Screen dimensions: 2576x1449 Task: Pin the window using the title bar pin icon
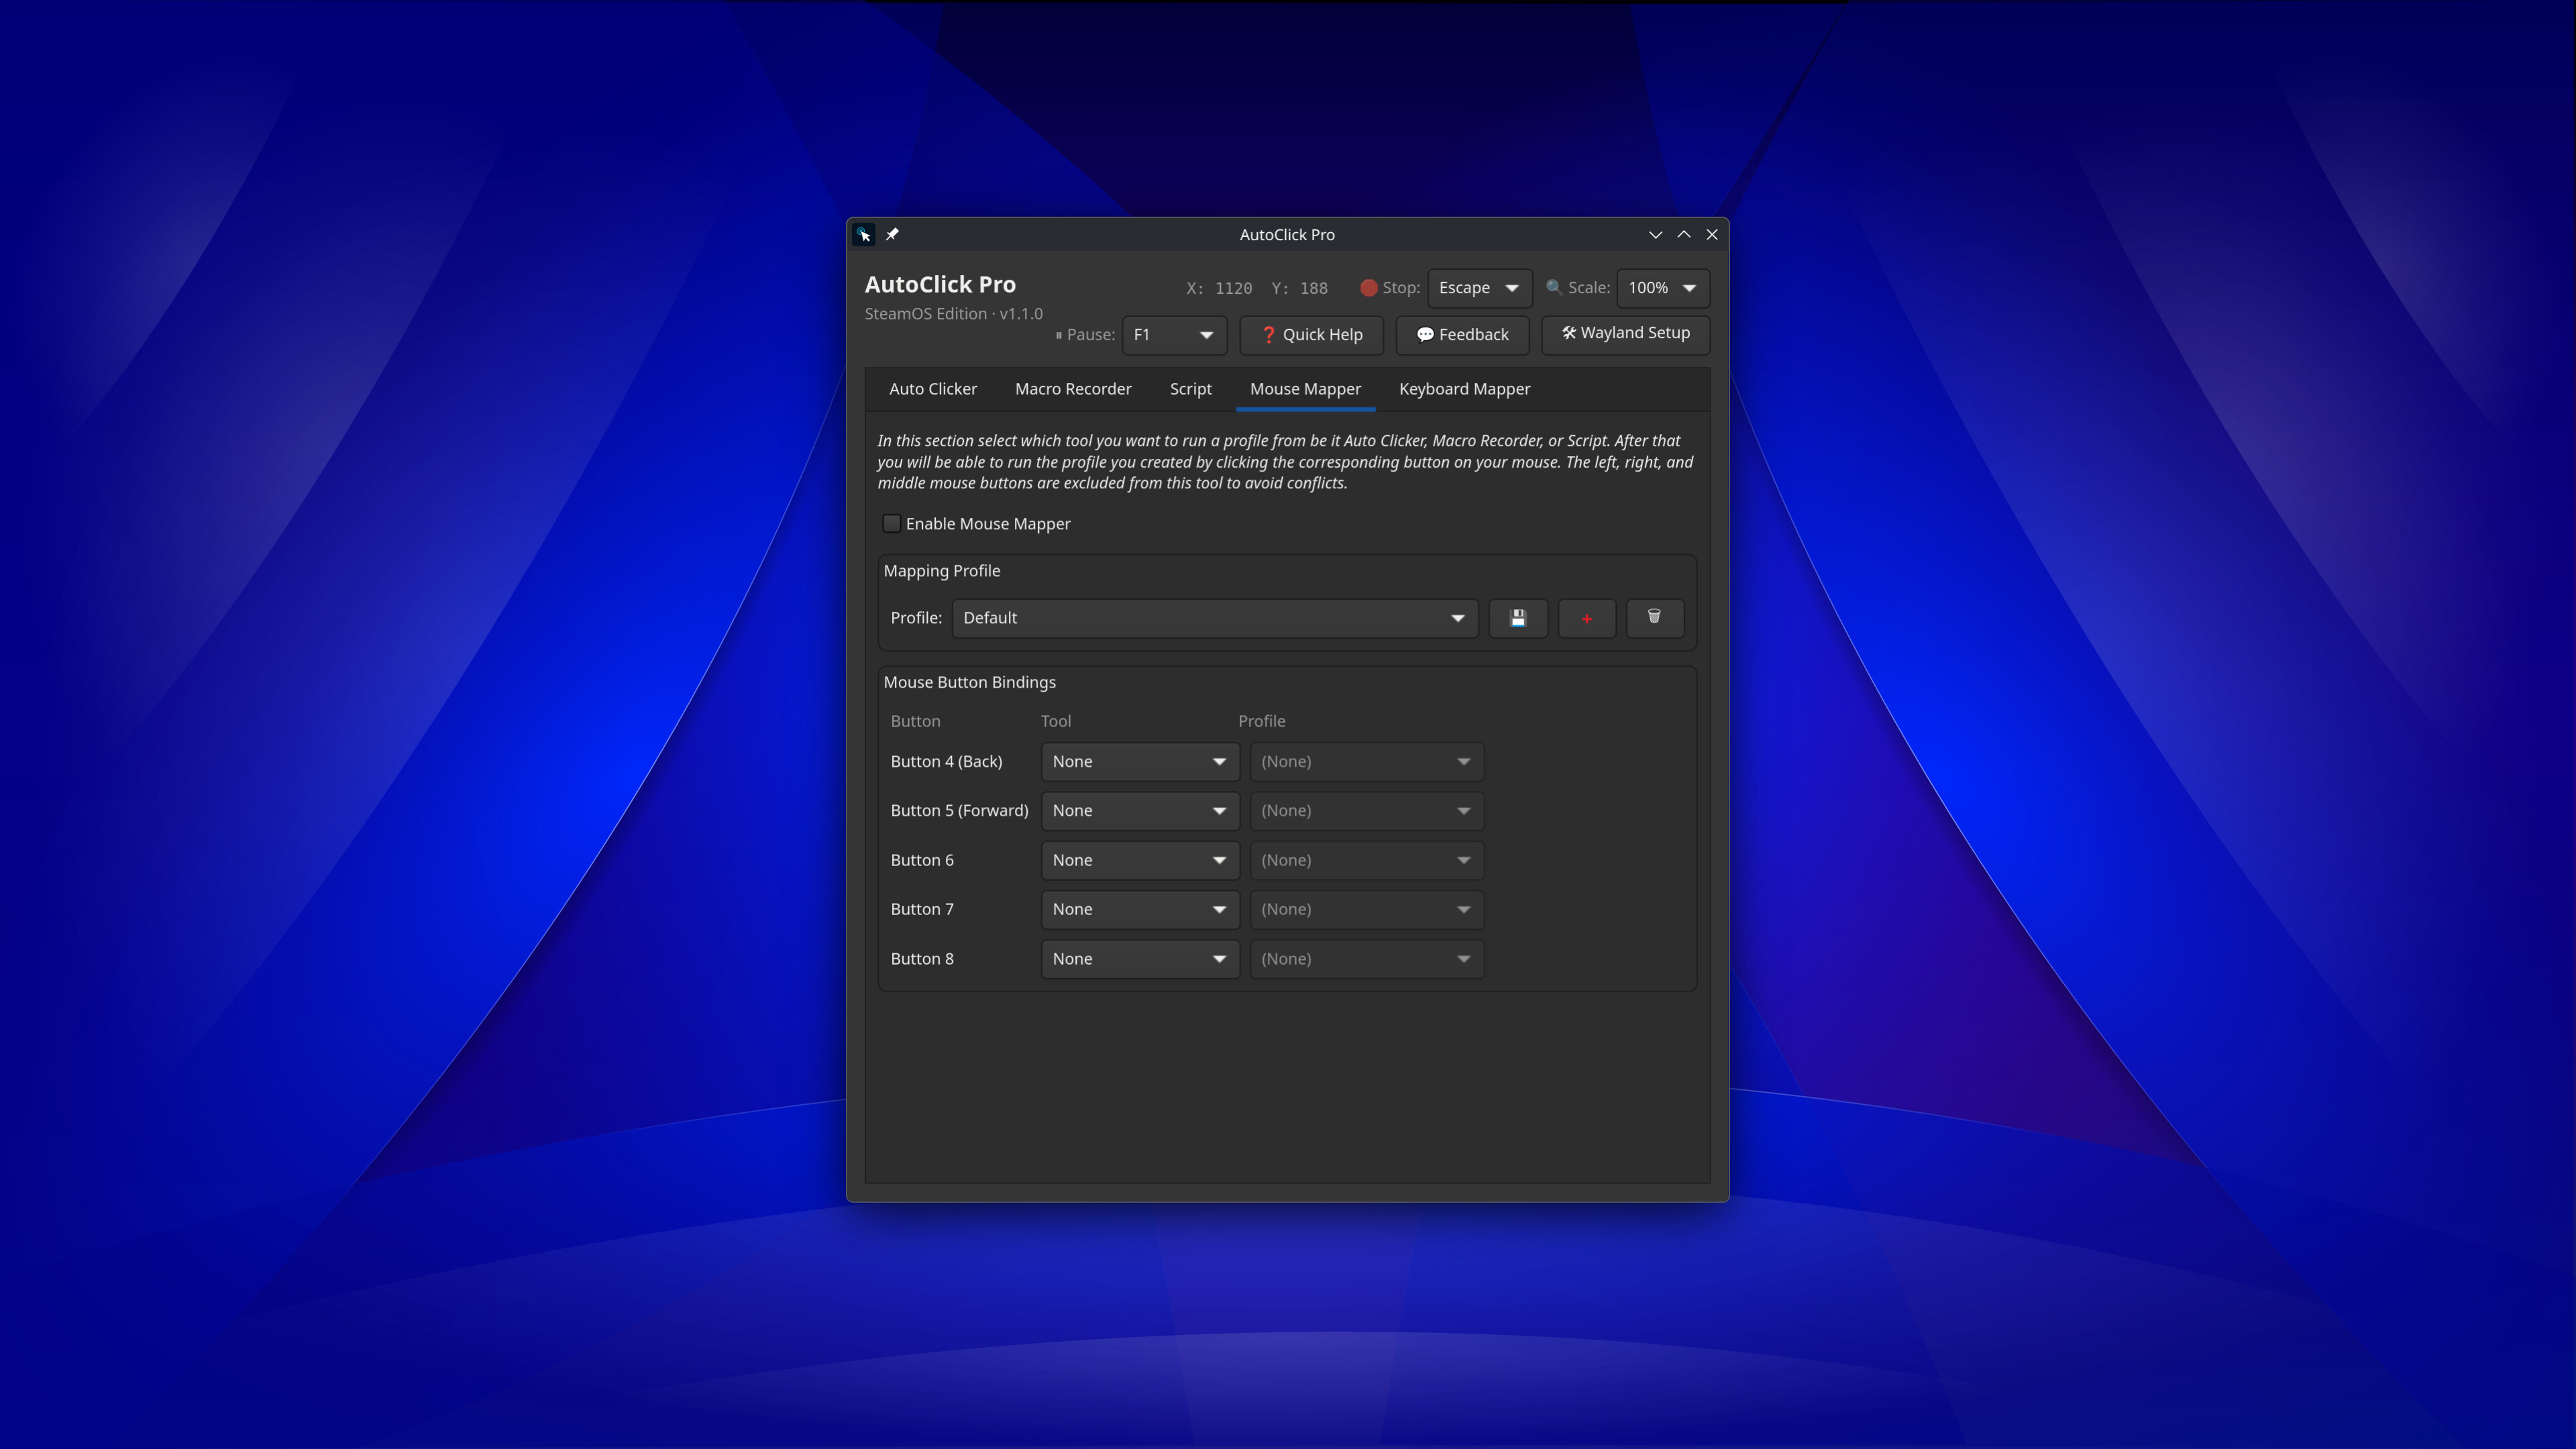coord(892,234)
